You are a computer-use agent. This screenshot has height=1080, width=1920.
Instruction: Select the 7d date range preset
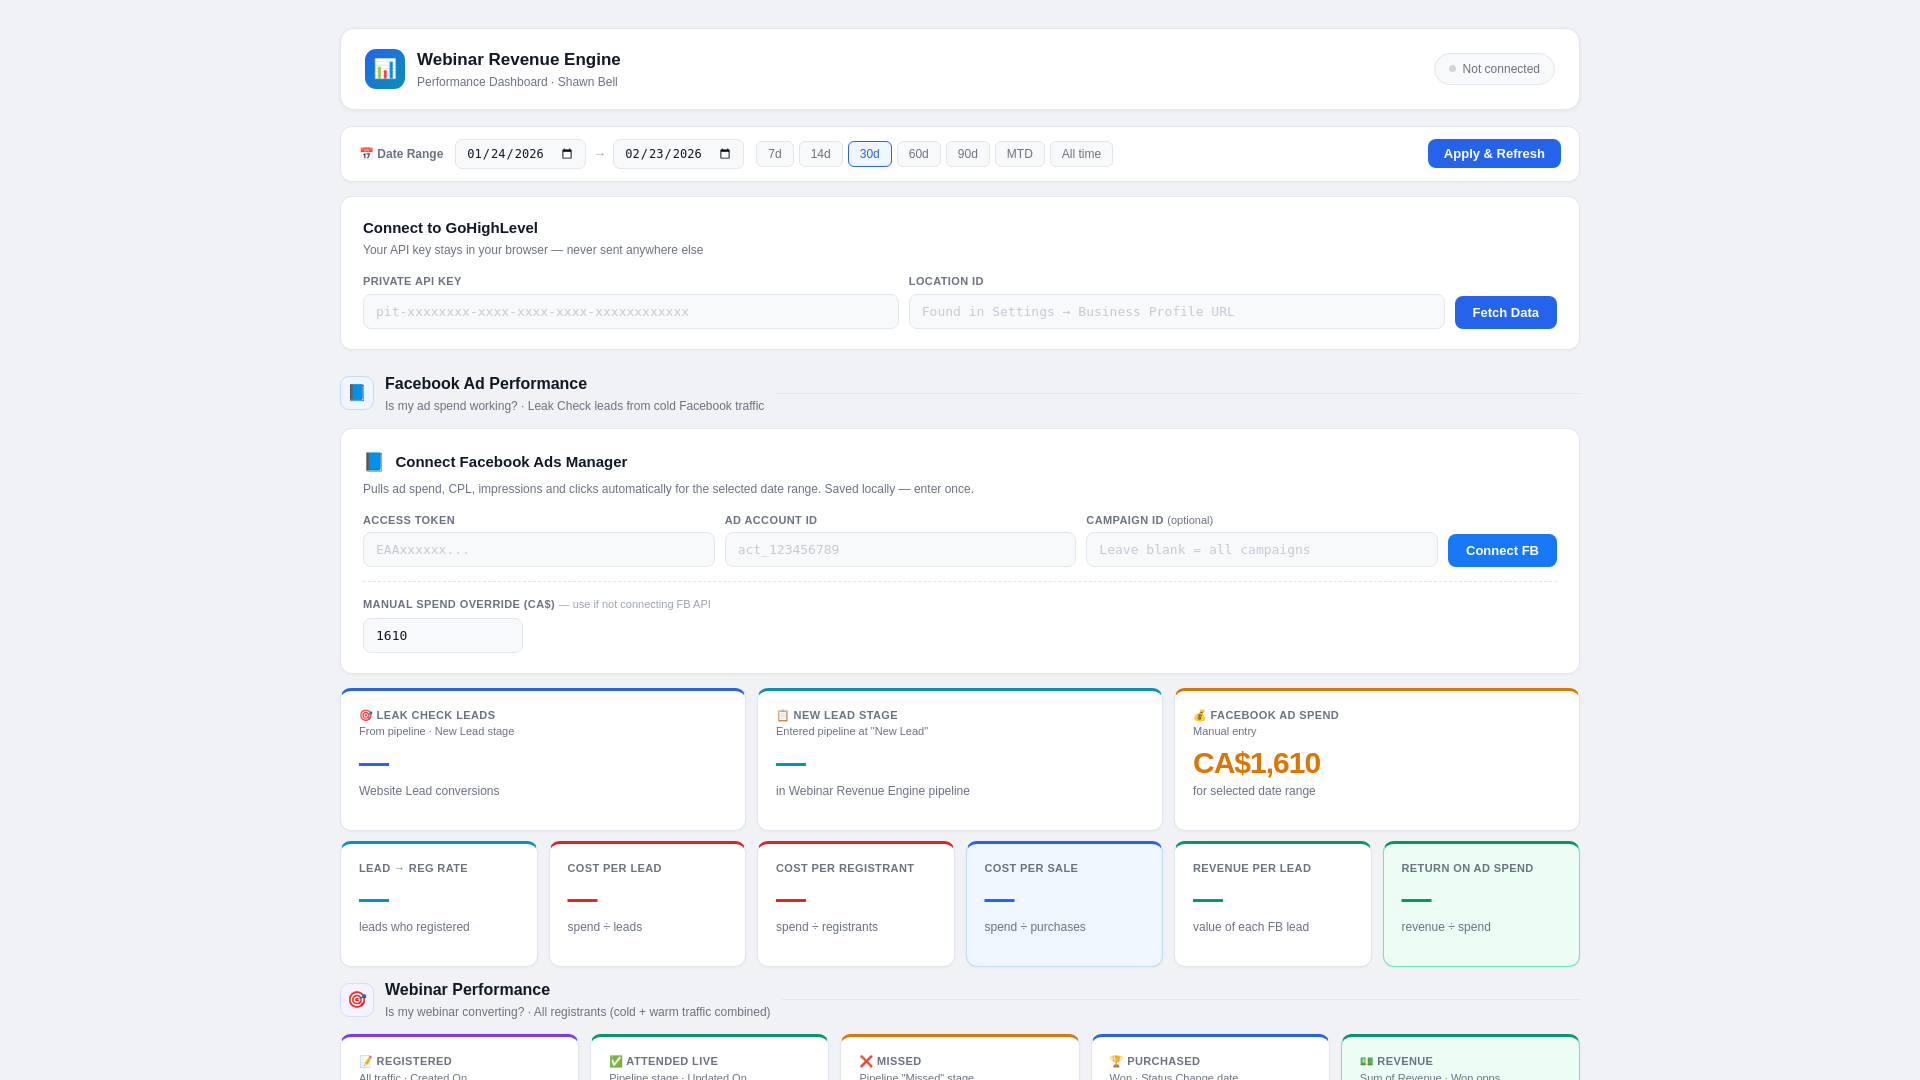pos(775,154)
